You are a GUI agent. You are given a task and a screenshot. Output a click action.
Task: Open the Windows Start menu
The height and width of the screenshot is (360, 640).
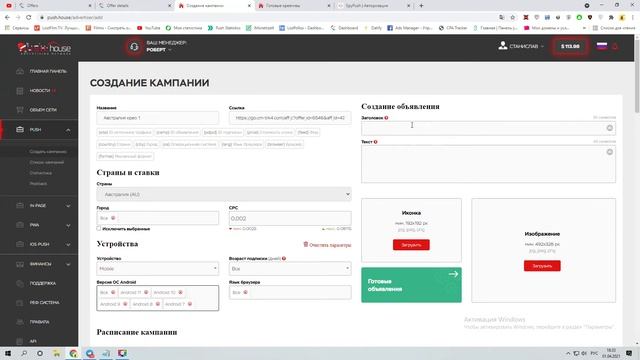[x=8, y=353]
